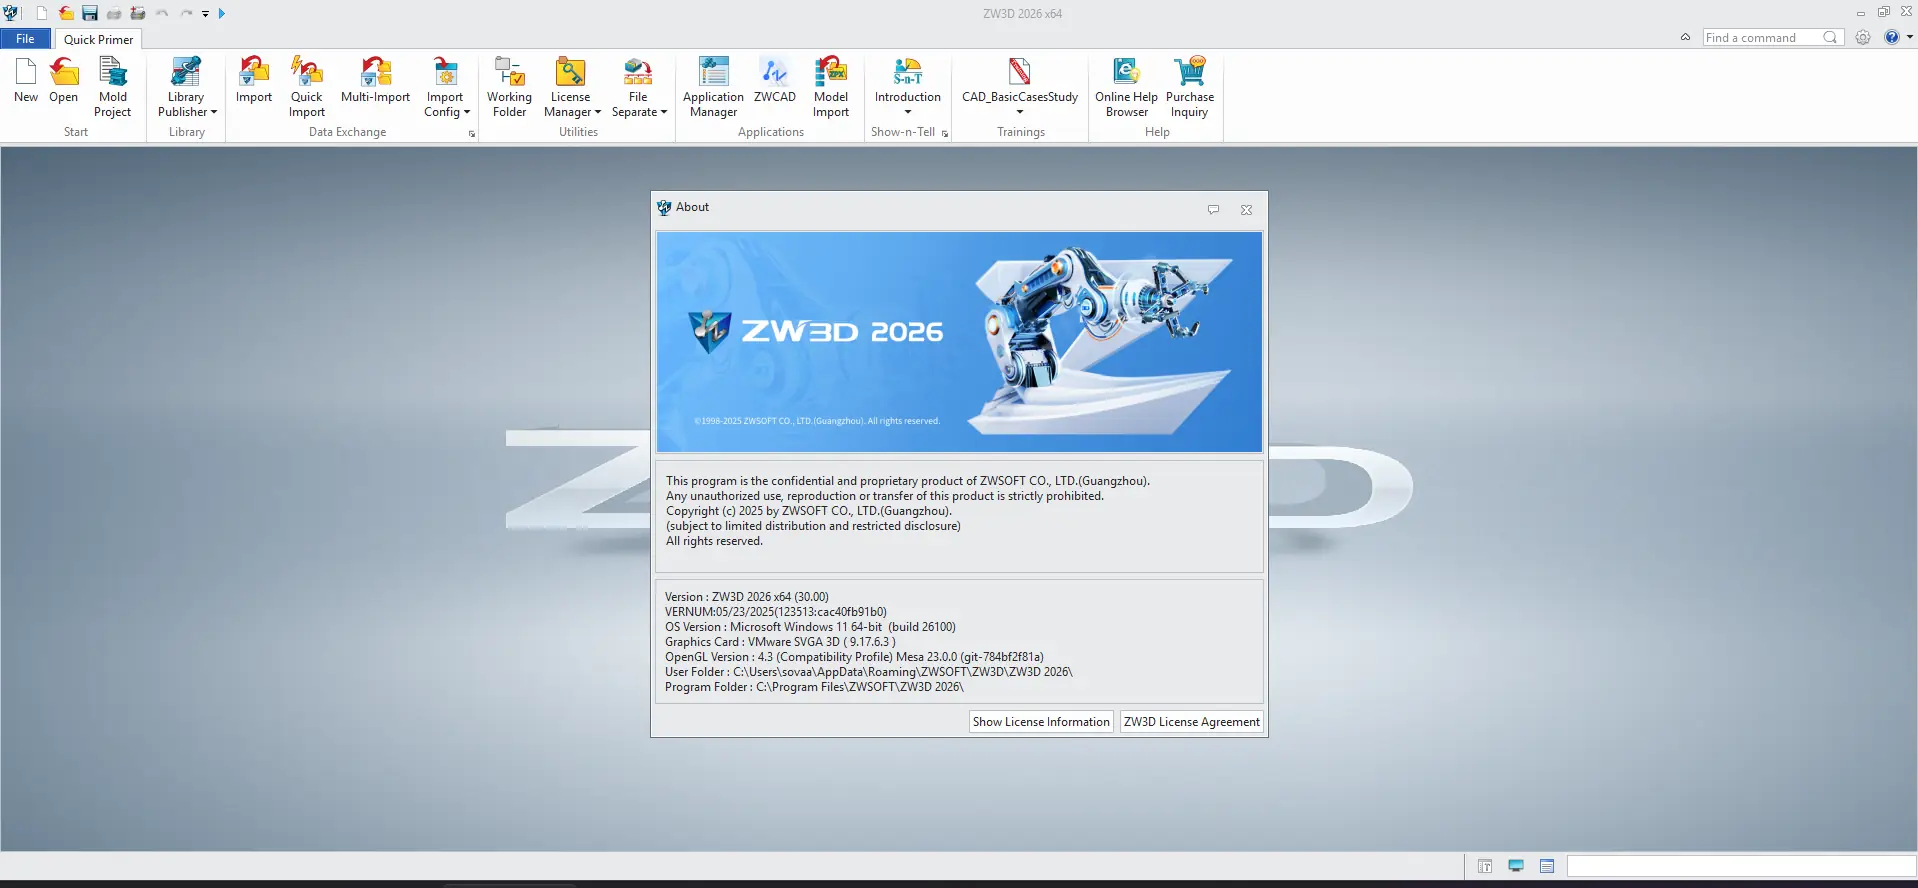Open a file using the Open ribbon button

pyautogui.click(x=64, y=80)
